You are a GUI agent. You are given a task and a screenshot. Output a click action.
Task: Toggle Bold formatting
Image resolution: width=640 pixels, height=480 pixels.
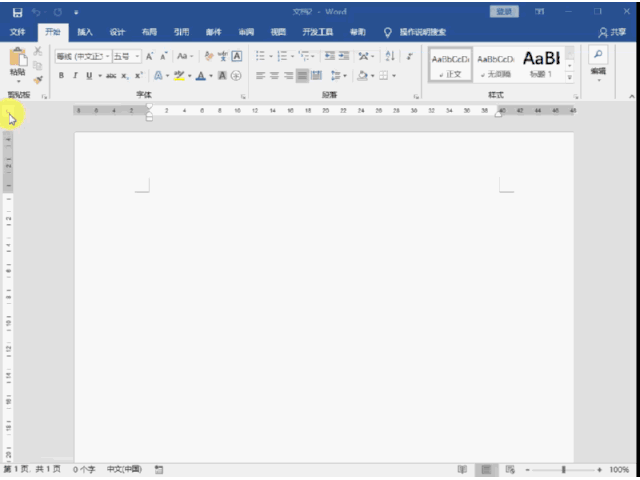[61, 76]
